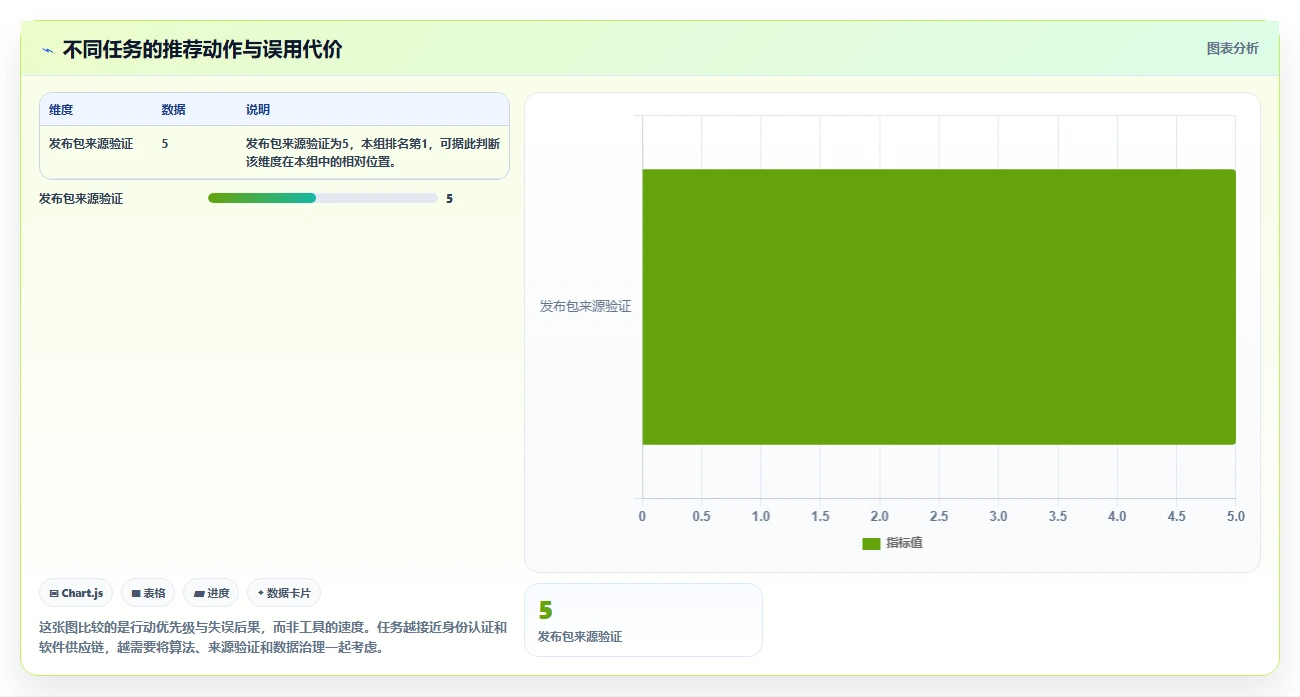Select the 表格 tag chip
This screenshot has height=697, width=1300.
pos(148,593)
